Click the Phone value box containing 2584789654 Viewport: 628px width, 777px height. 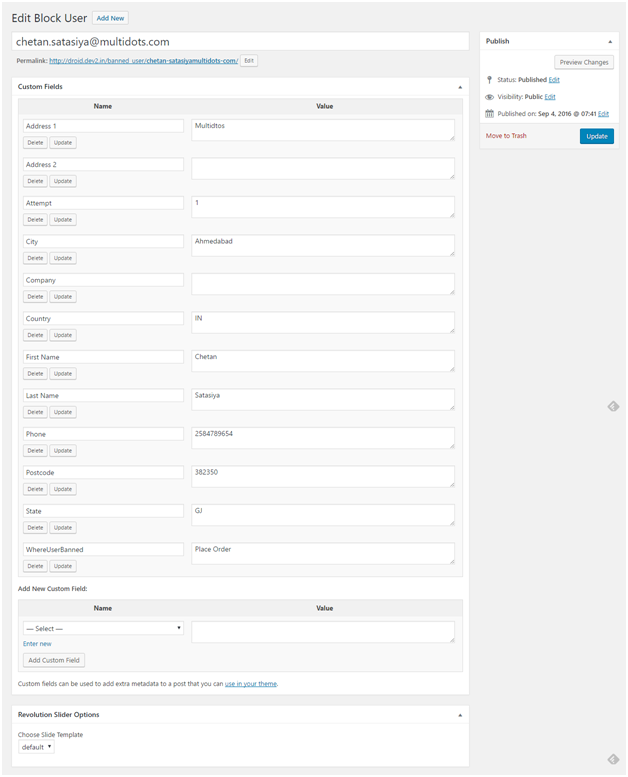[x=323, y=438]
